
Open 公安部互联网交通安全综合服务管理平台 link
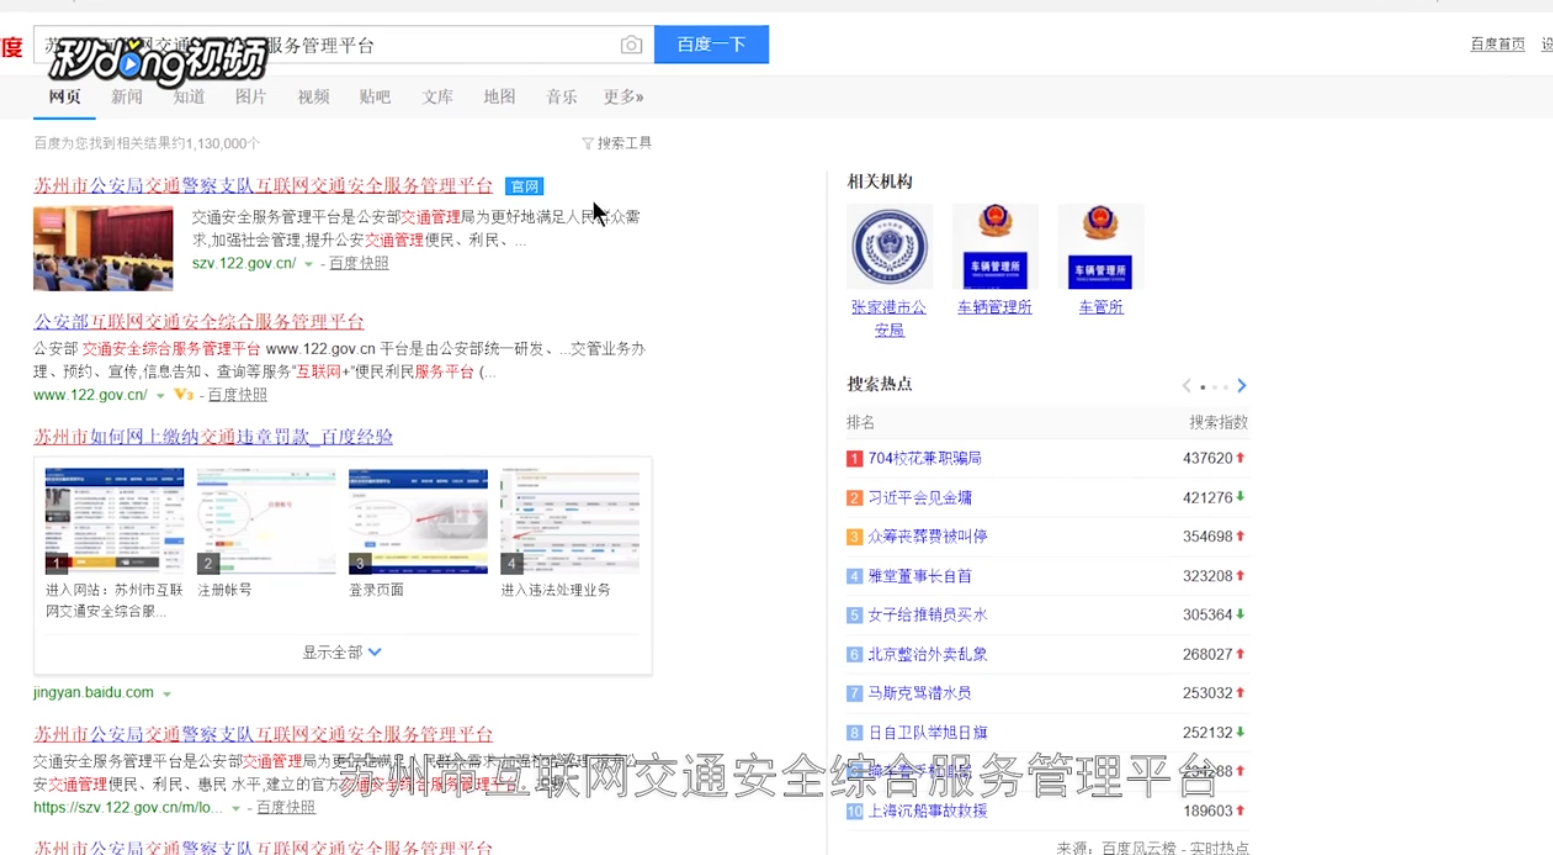pyautogui.click(x=198, y=321)
